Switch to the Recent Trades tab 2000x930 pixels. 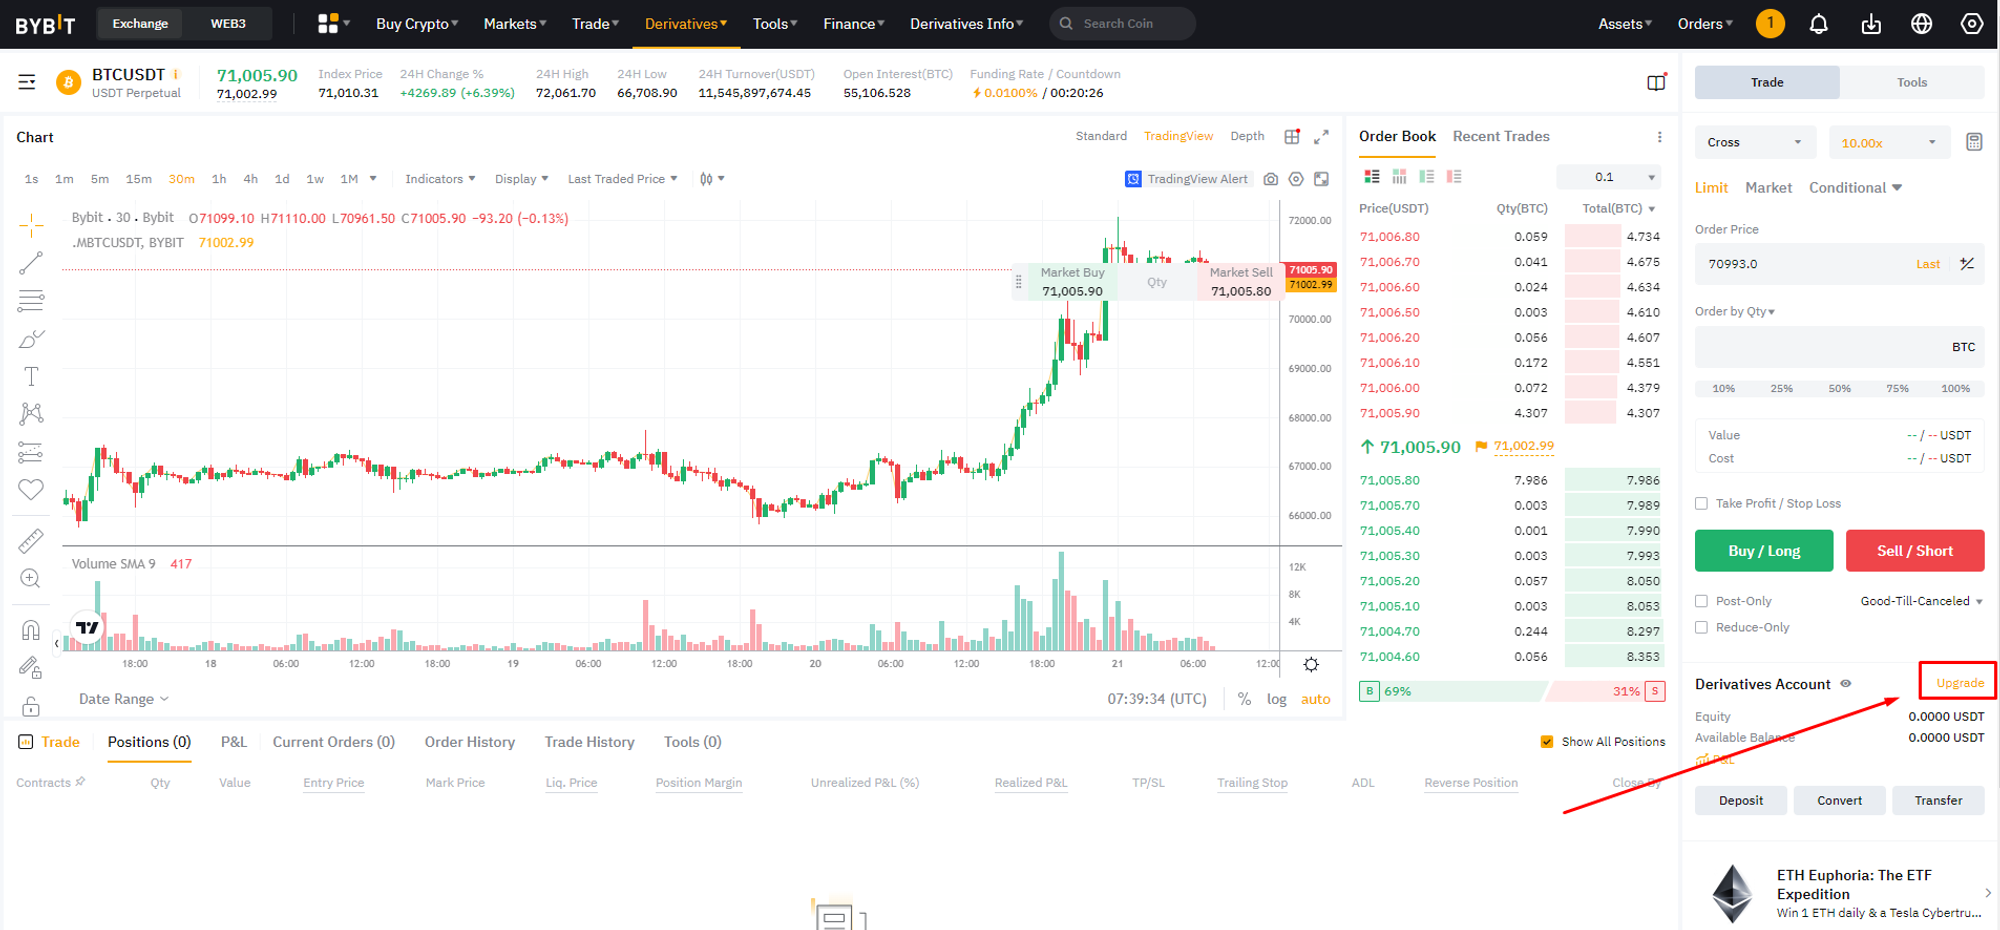pos(1500,136)
